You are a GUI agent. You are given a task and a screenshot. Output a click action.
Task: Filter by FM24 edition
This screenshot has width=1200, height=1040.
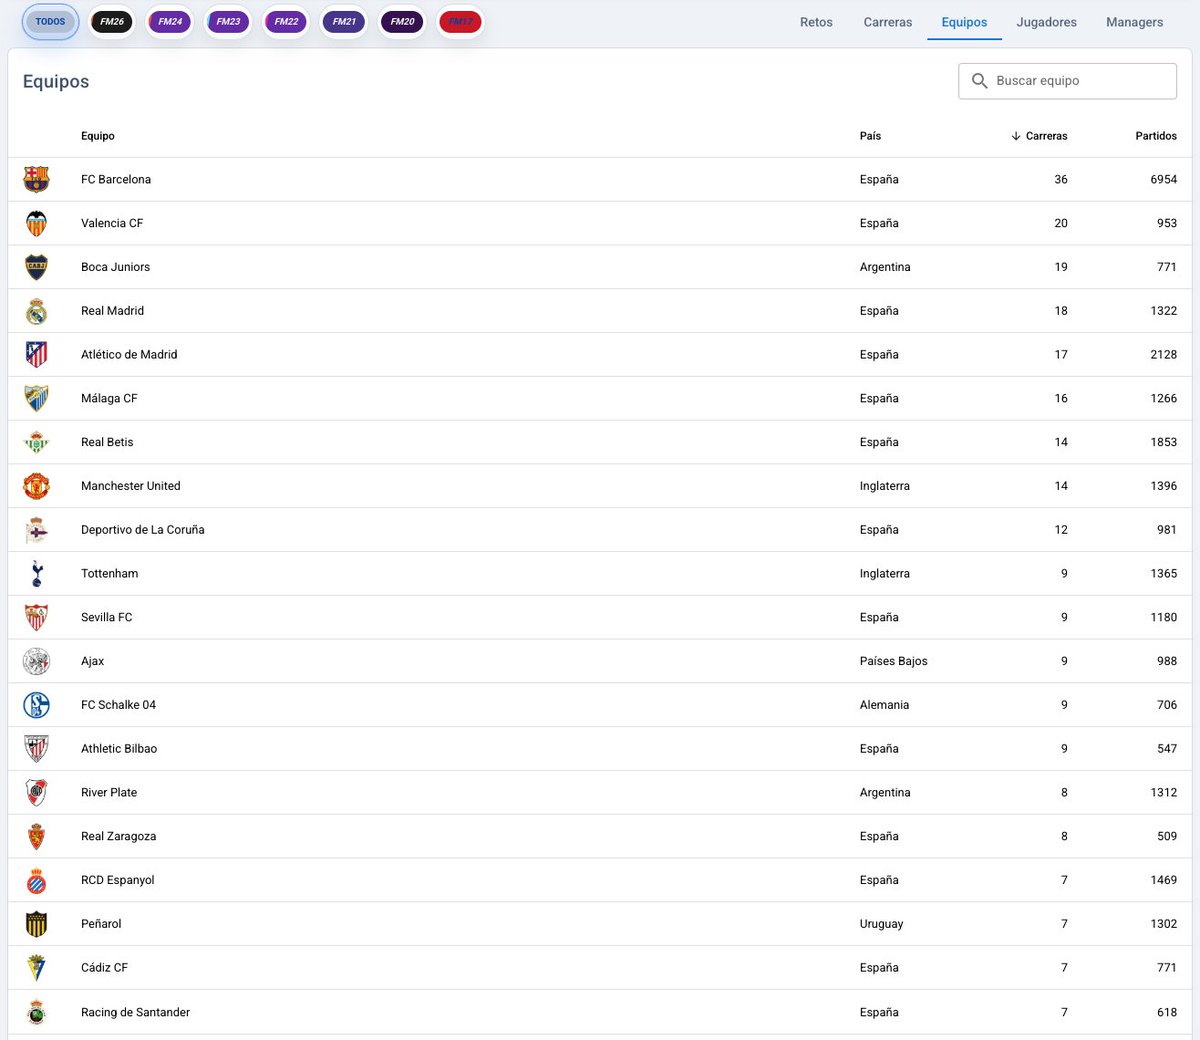point(170,21)
